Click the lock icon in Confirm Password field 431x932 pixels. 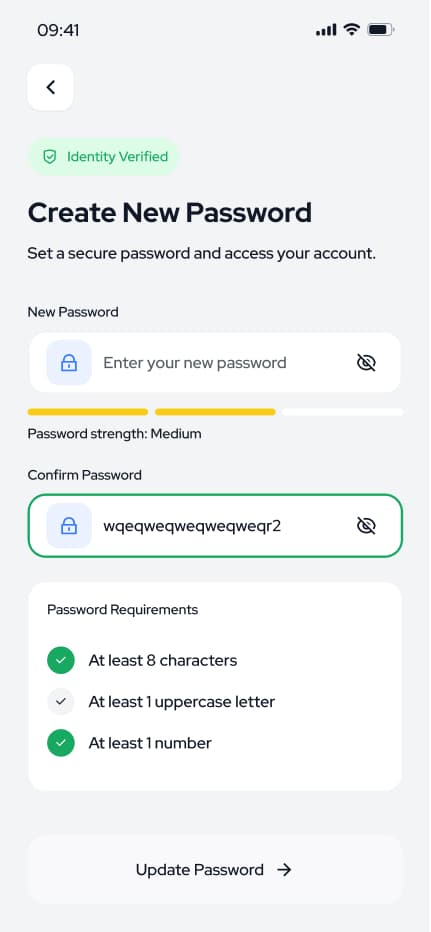(x=69, y=525)
